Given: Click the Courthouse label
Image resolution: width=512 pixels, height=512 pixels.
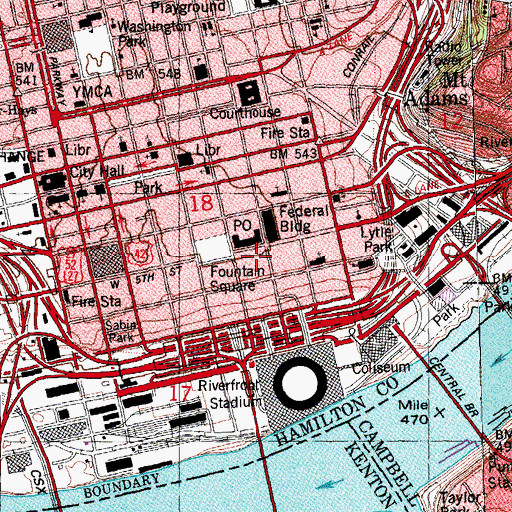Looking at the screenshot, I should click(x=245, y=113).
